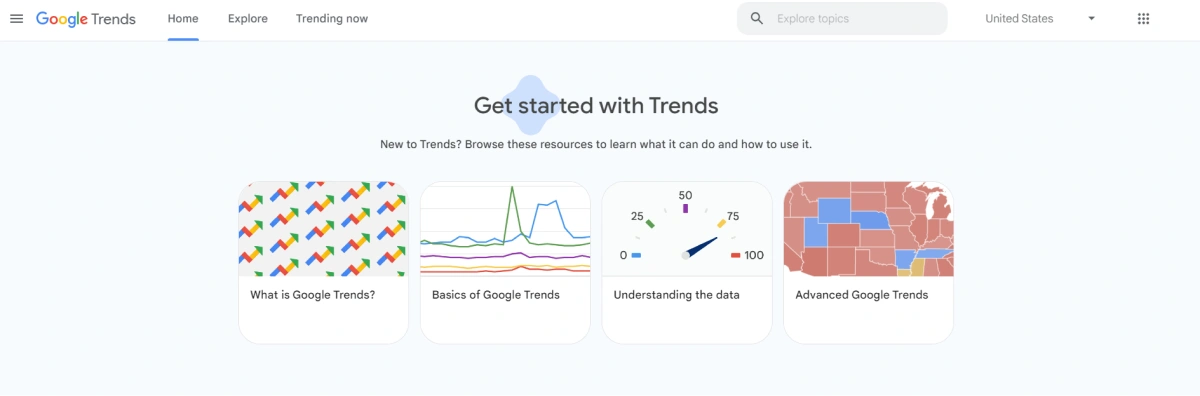Go to the Explore tab

(247, 19)
